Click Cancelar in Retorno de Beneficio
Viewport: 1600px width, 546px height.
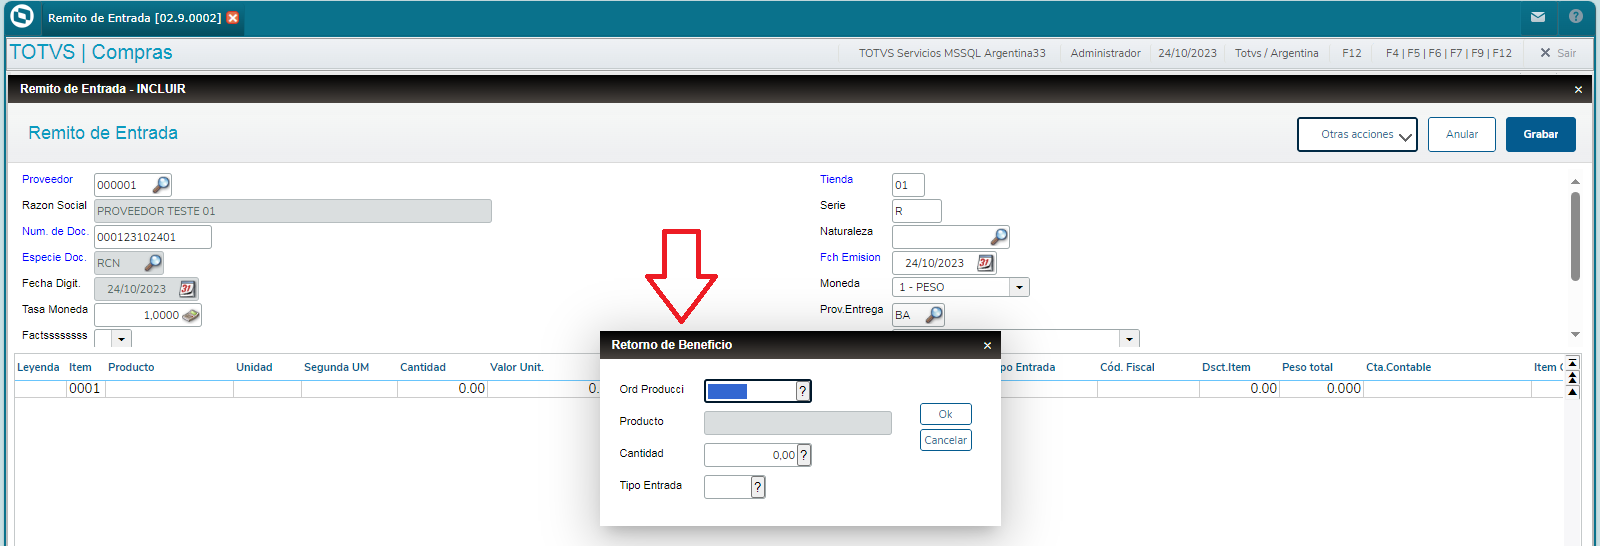[945, 440]
